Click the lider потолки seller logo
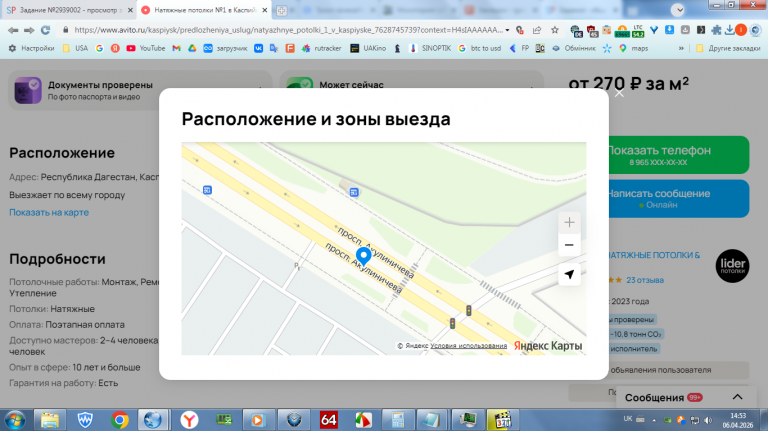Viewport: 768px width, 431px height. [732, 266]
